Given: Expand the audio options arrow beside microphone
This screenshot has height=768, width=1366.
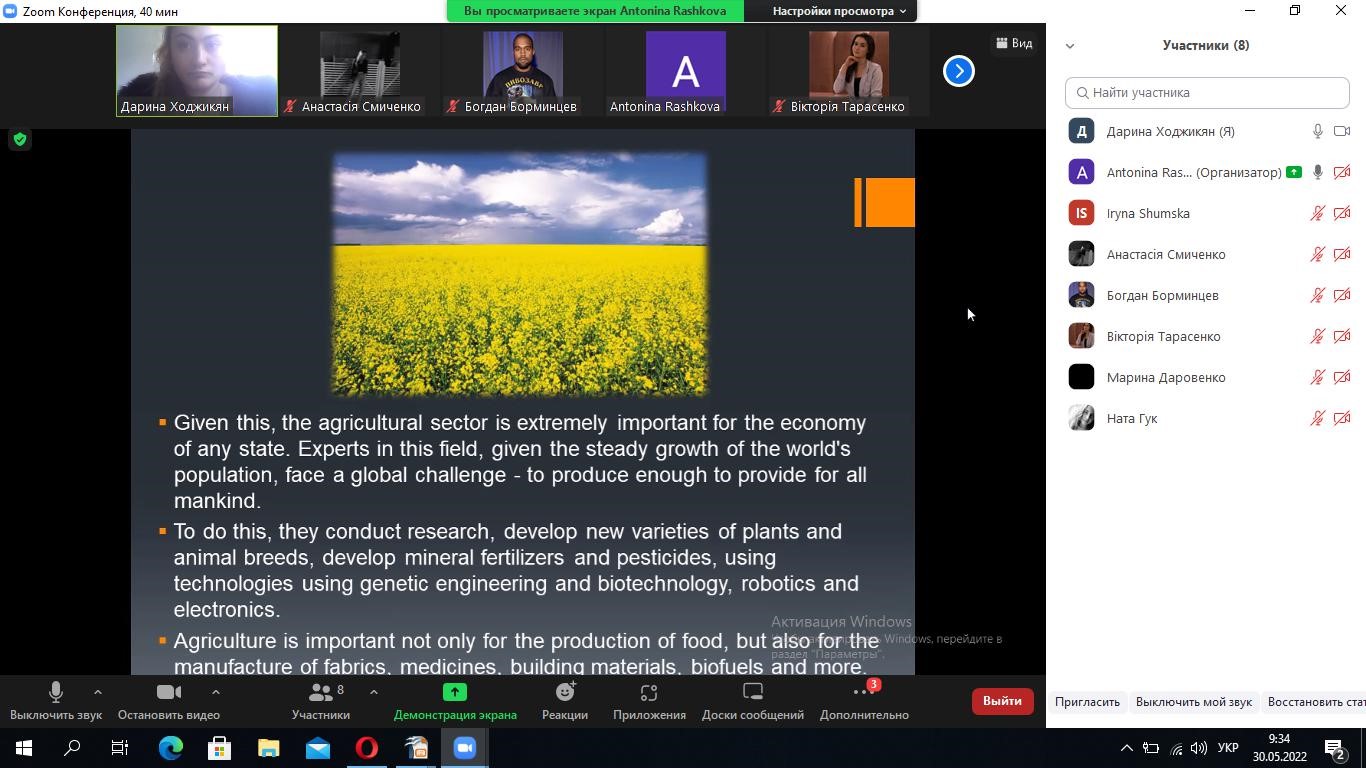Looking at the screenshot, I should click(x=97, y=692).
